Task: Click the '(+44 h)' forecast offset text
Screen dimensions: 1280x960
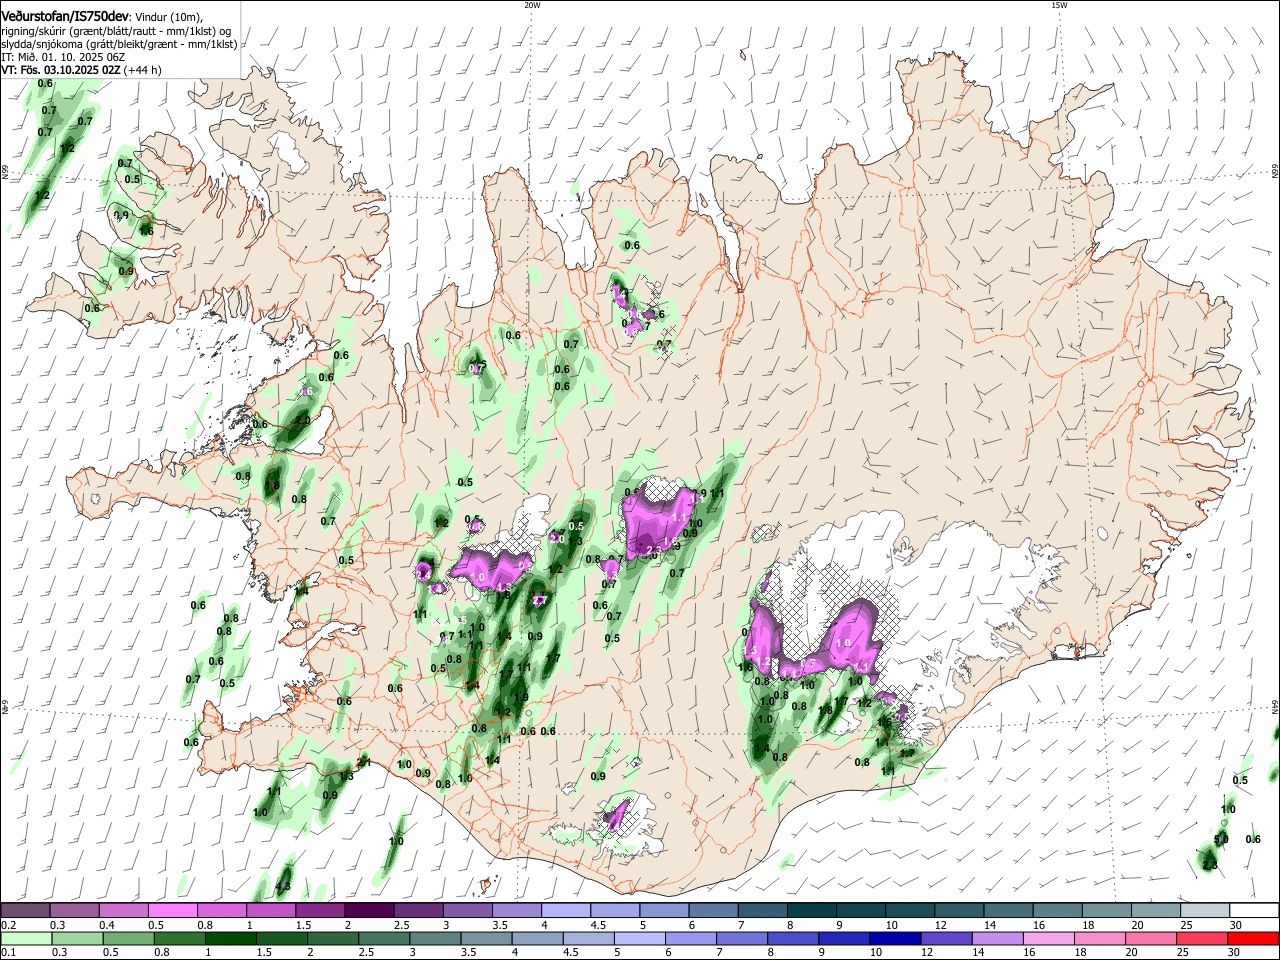Action: click(143, 70)
